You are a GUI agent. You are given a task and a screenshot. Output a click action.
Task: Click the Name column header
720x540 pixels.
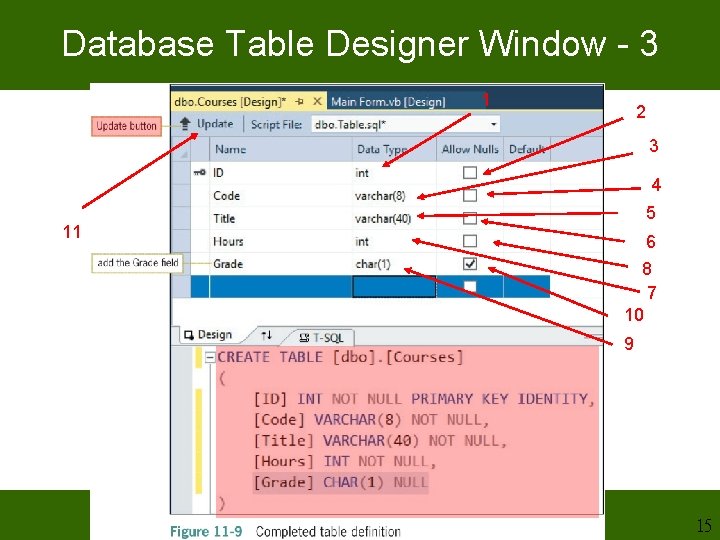coord(281,149)
